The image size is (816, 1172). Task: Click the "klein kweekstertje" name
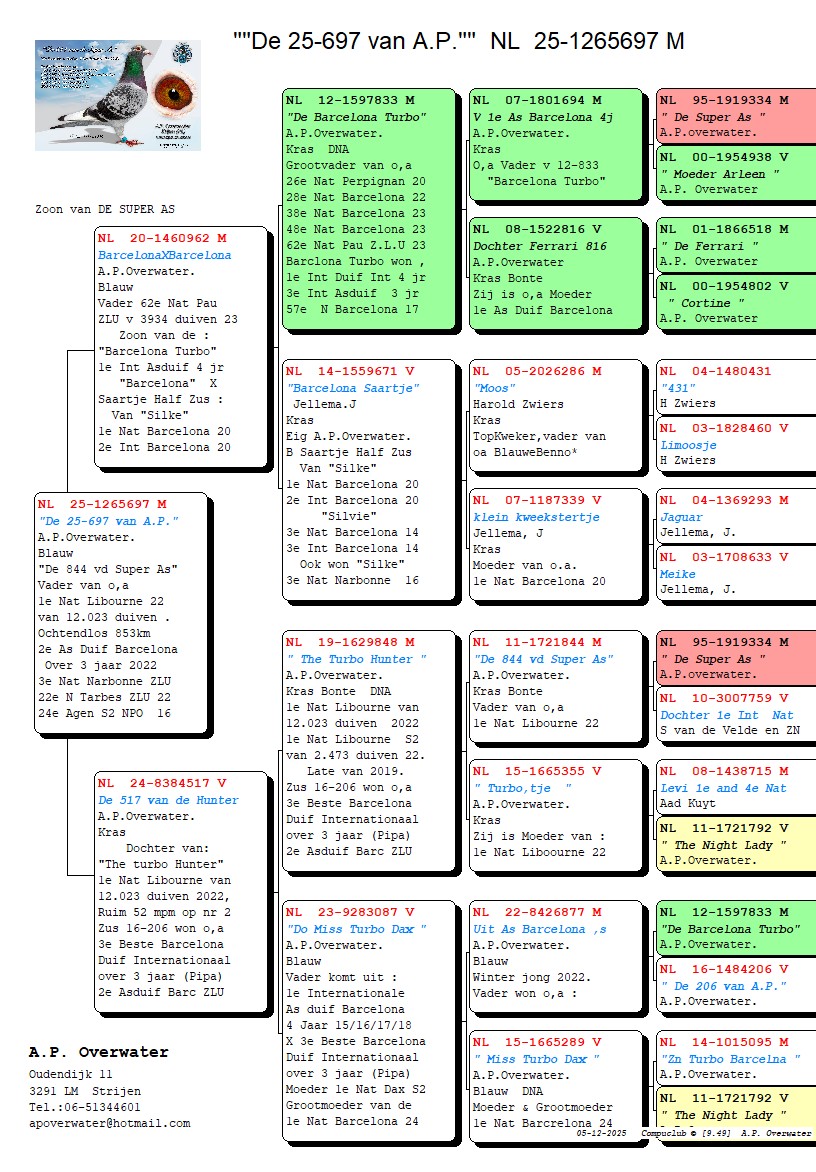click(x=536, y=517)
